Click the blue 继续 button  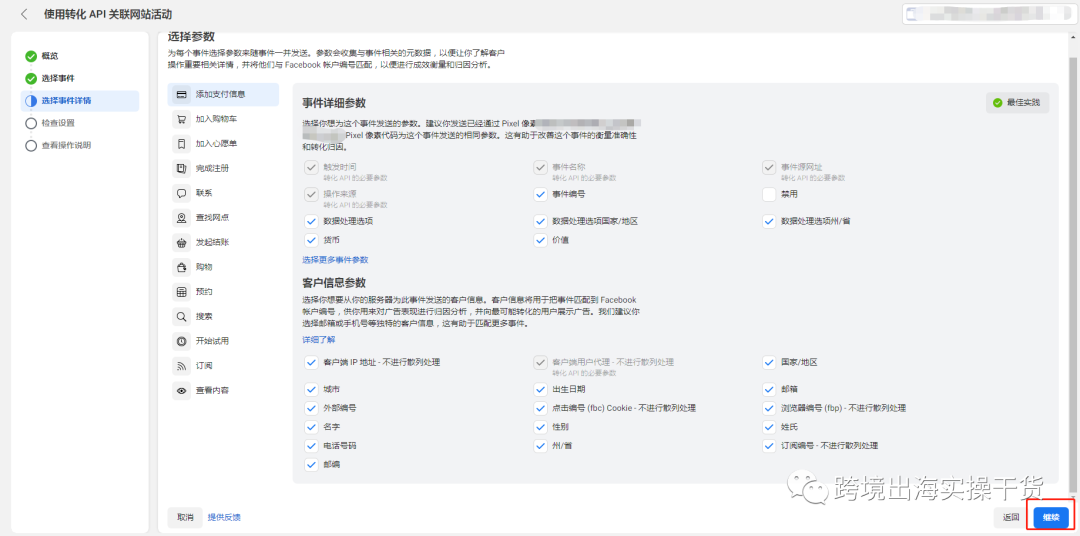coord(1051,517)
